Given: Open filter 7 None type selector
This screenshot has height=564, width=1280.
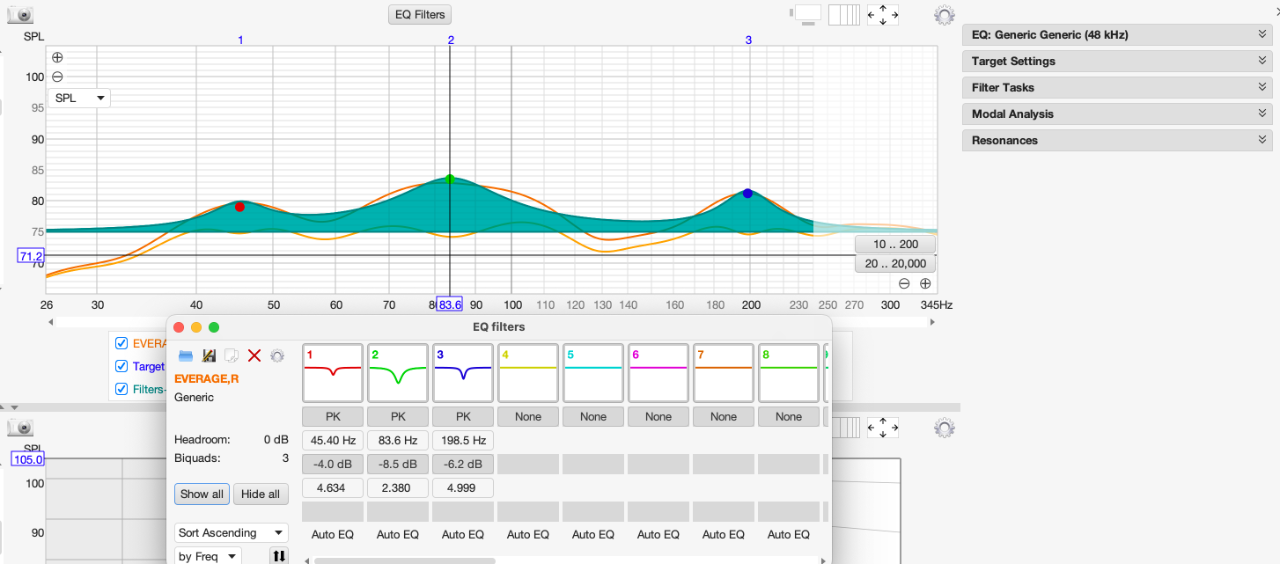Looking at the screenshot, I should tap(723, 417).
